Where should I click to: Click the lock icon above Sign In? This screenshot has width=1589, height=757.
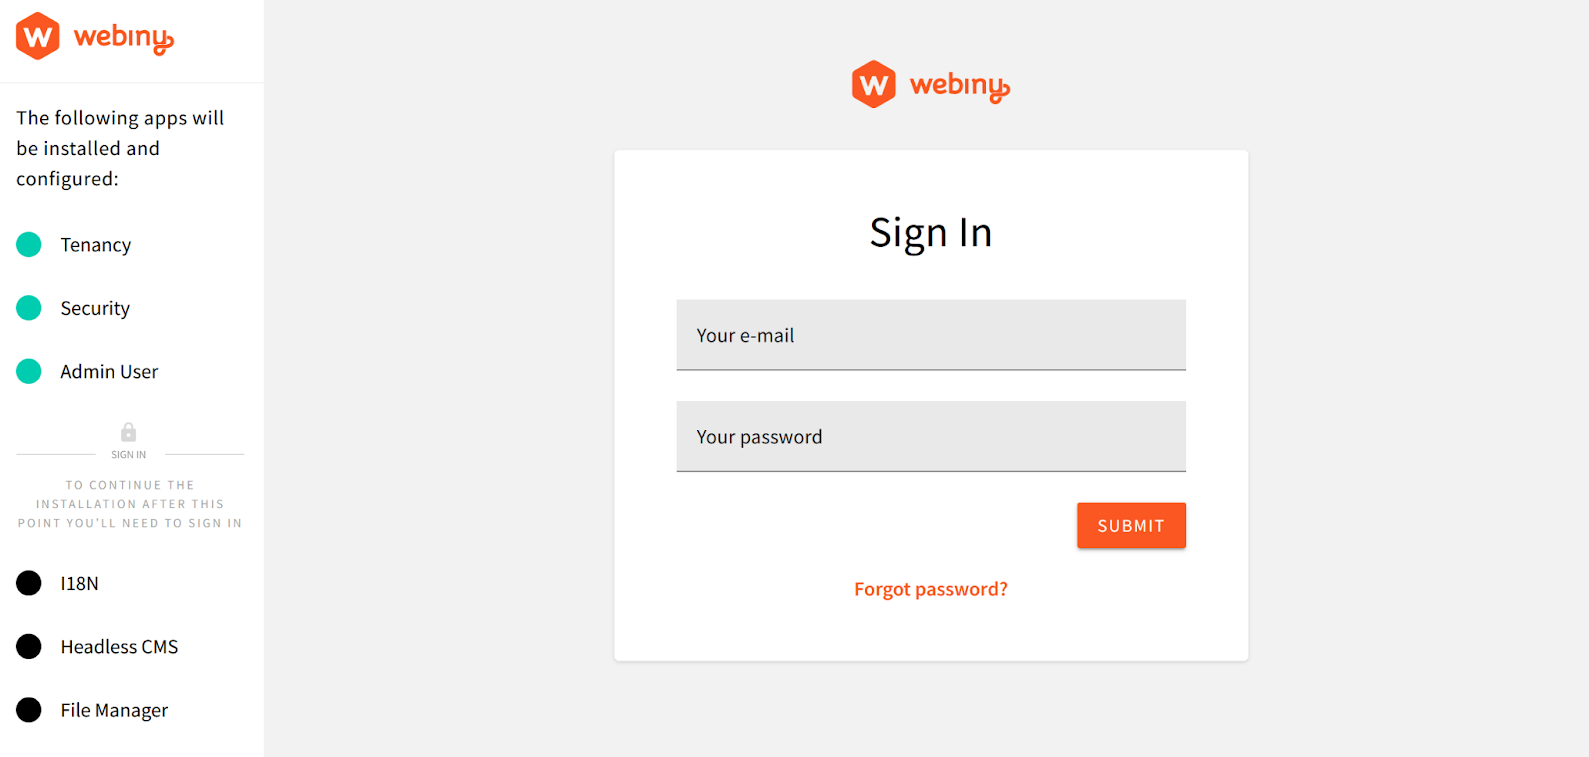click(128, 432)
